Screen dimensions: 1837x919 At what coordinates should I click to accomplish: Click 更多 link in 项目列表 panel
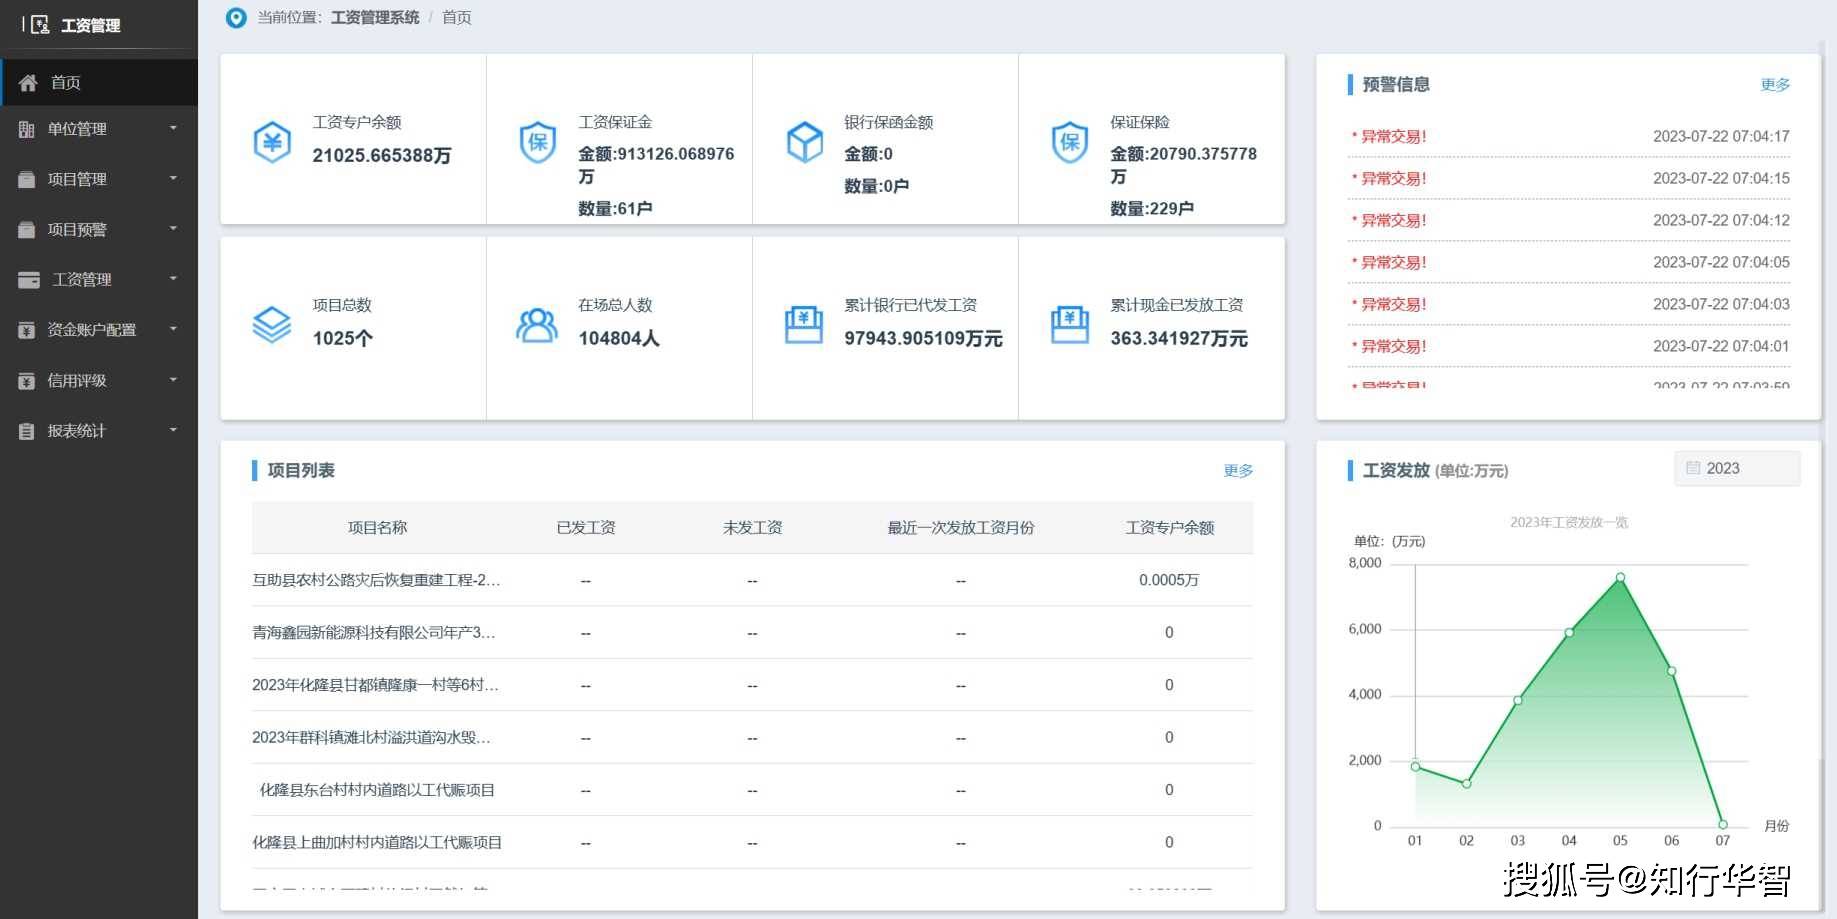1238,471
